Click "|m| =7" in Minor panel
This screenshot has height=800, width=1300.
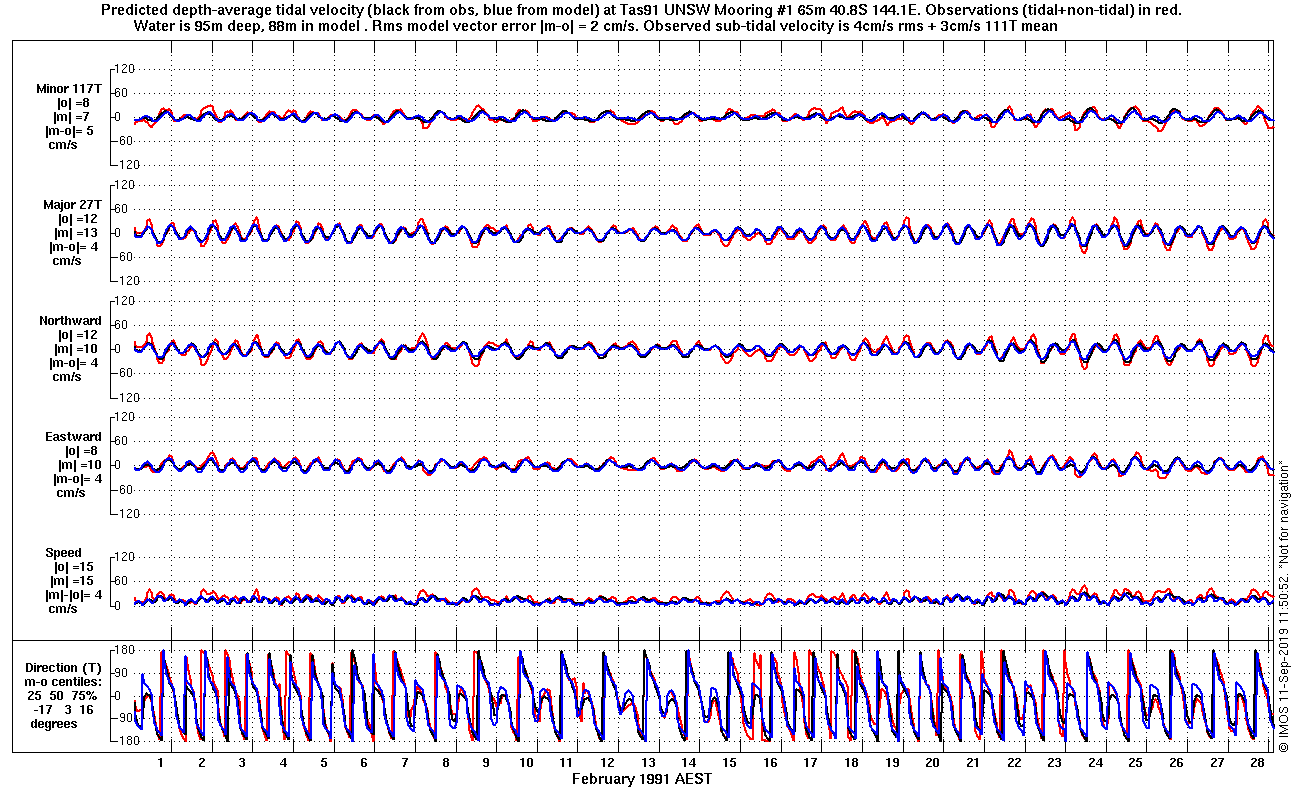click(73, 117)
